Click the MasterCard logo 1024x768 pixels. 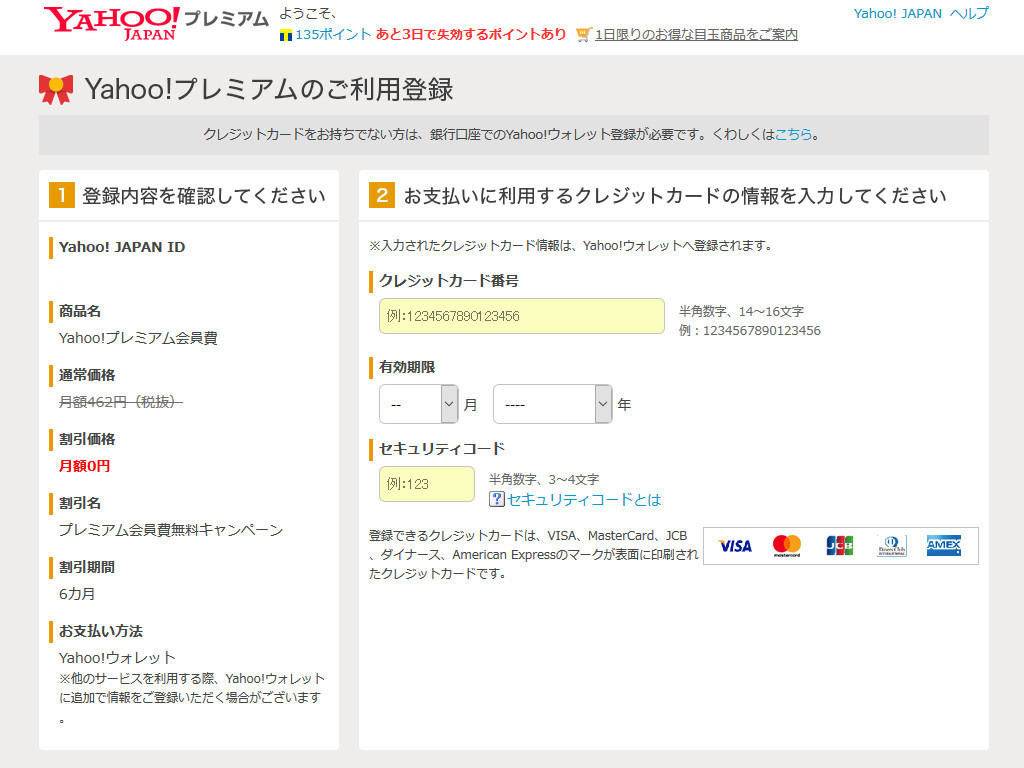point(787,546)
